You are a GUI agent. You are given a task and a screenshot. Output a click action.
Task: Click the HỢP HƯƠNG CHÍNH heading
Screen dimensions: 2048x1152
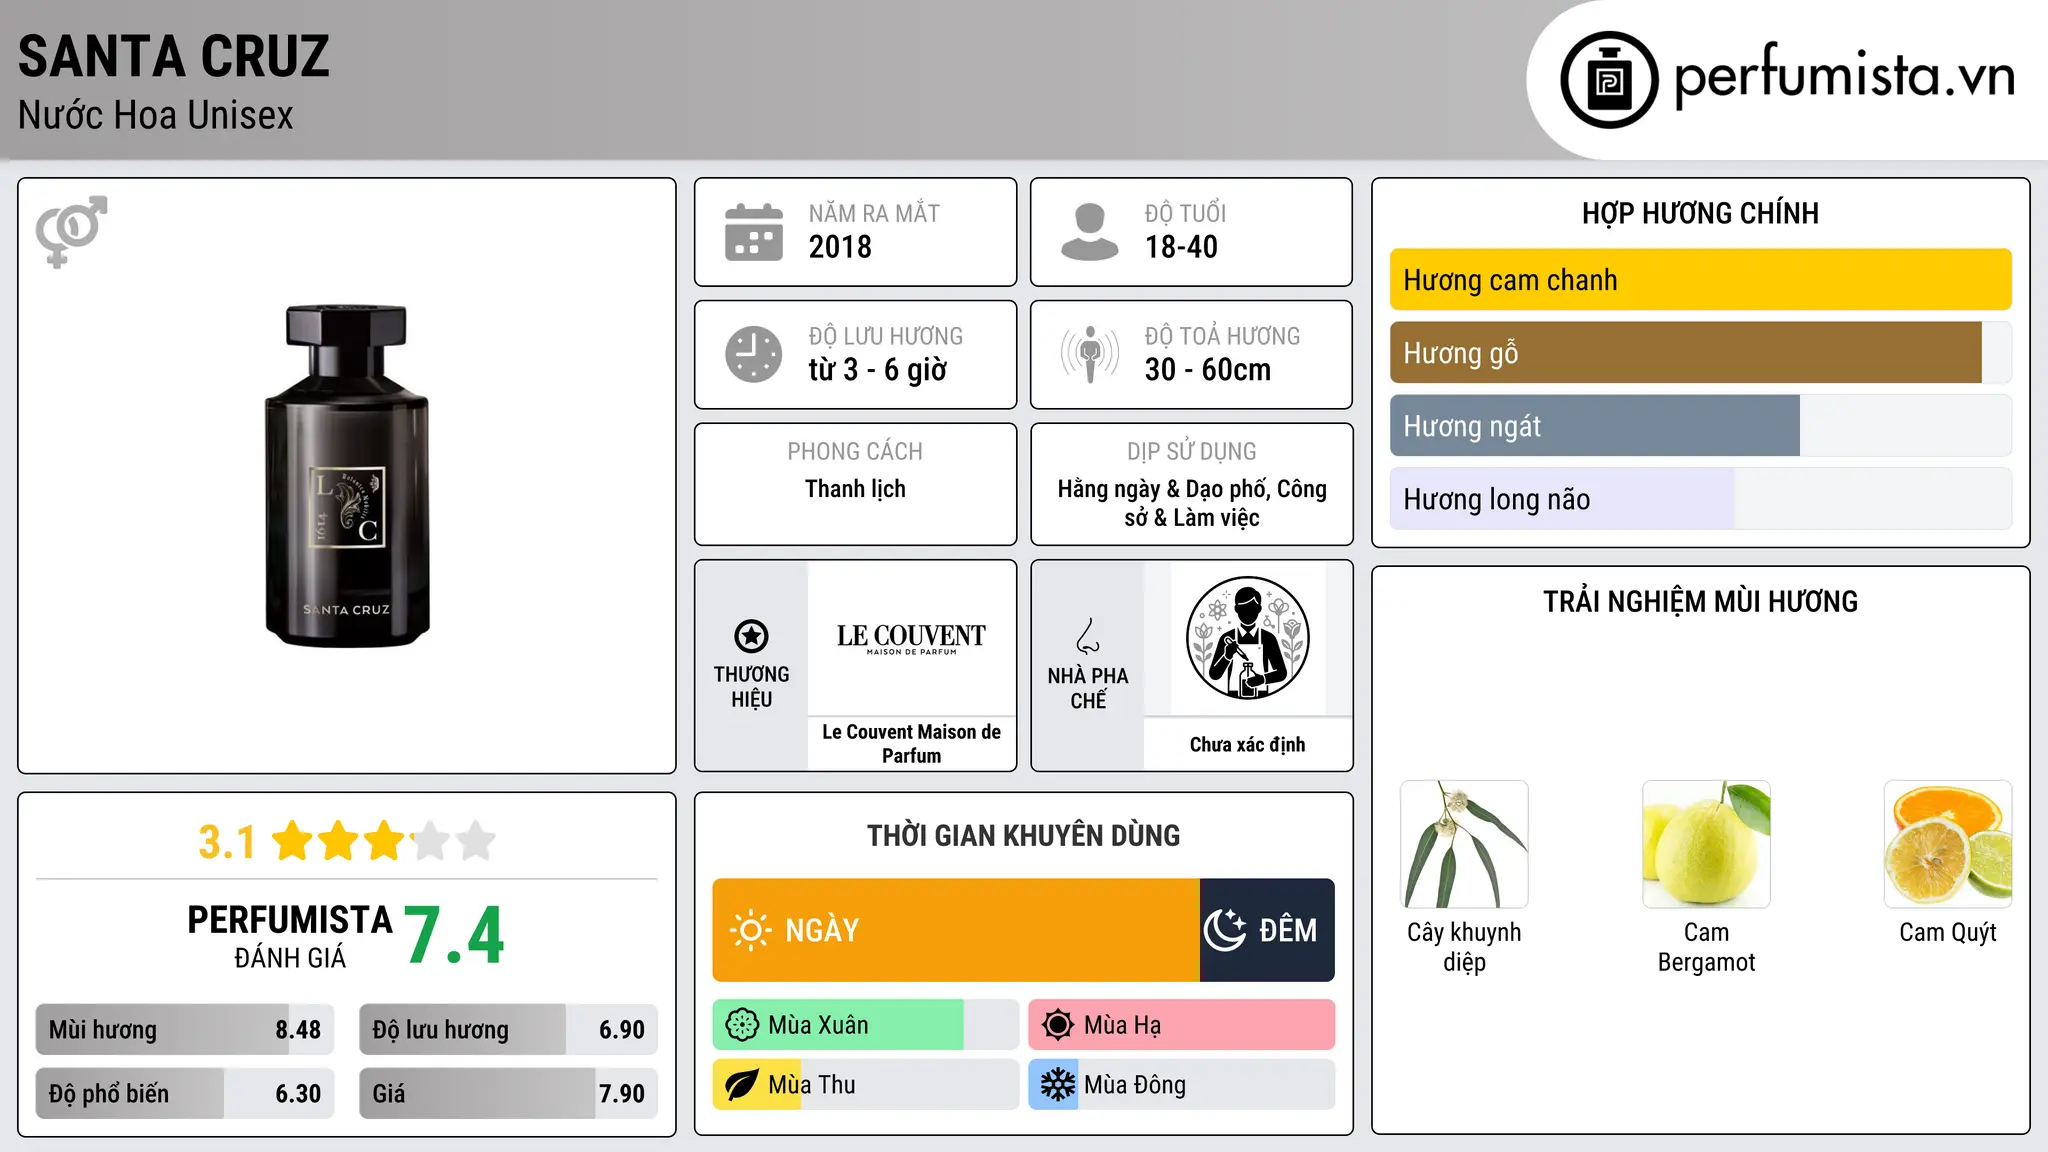[1700, 214]
